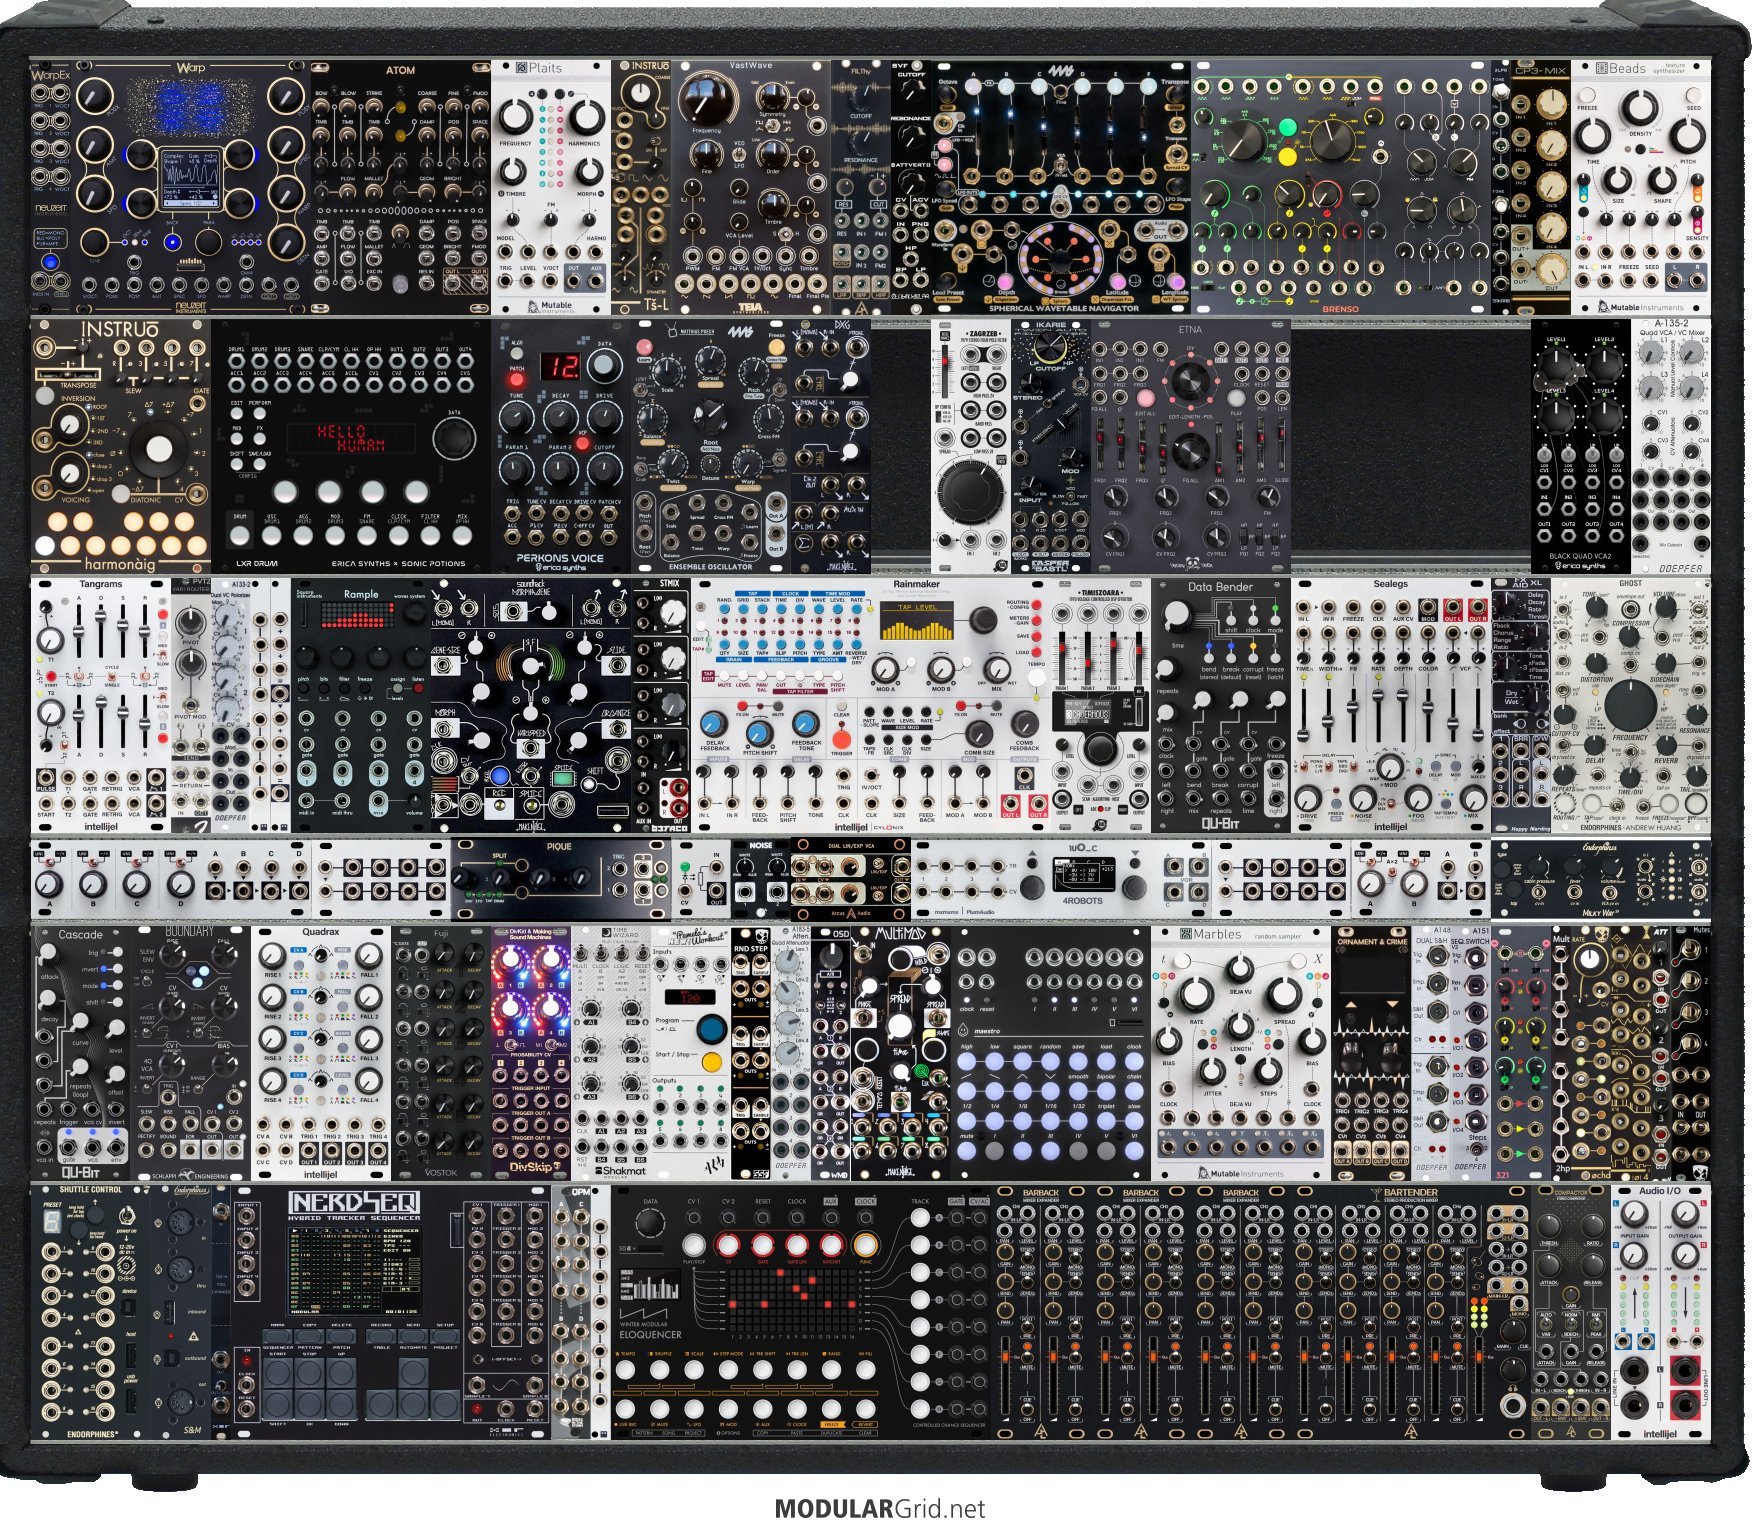Select the Intellijel Audio I/O module
This screenshot has height=1530, width=1762.
[x=1661, y=1312]
